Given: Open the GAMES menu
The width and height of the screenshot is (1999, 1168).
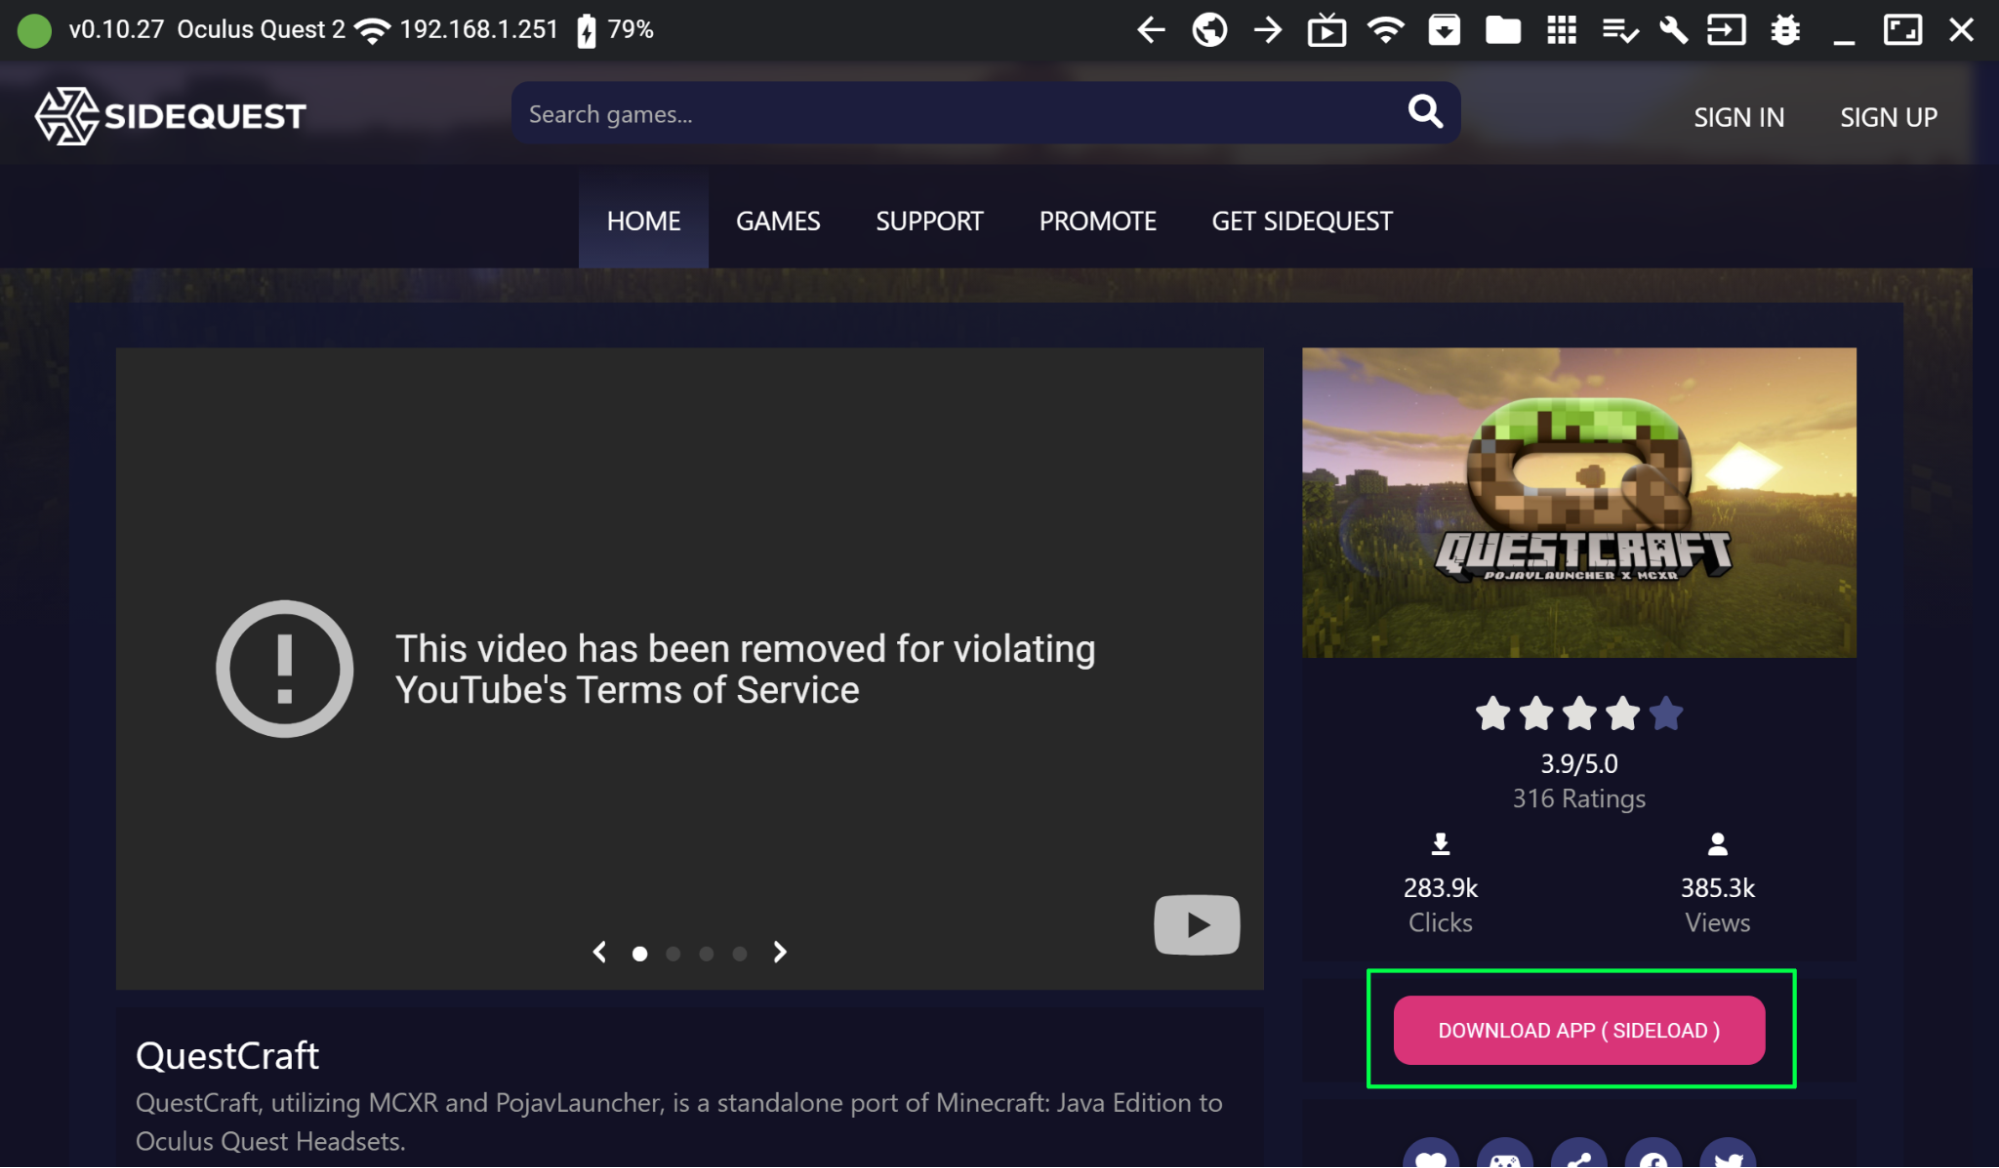Looking at the screenshot, I should (778, 221).
